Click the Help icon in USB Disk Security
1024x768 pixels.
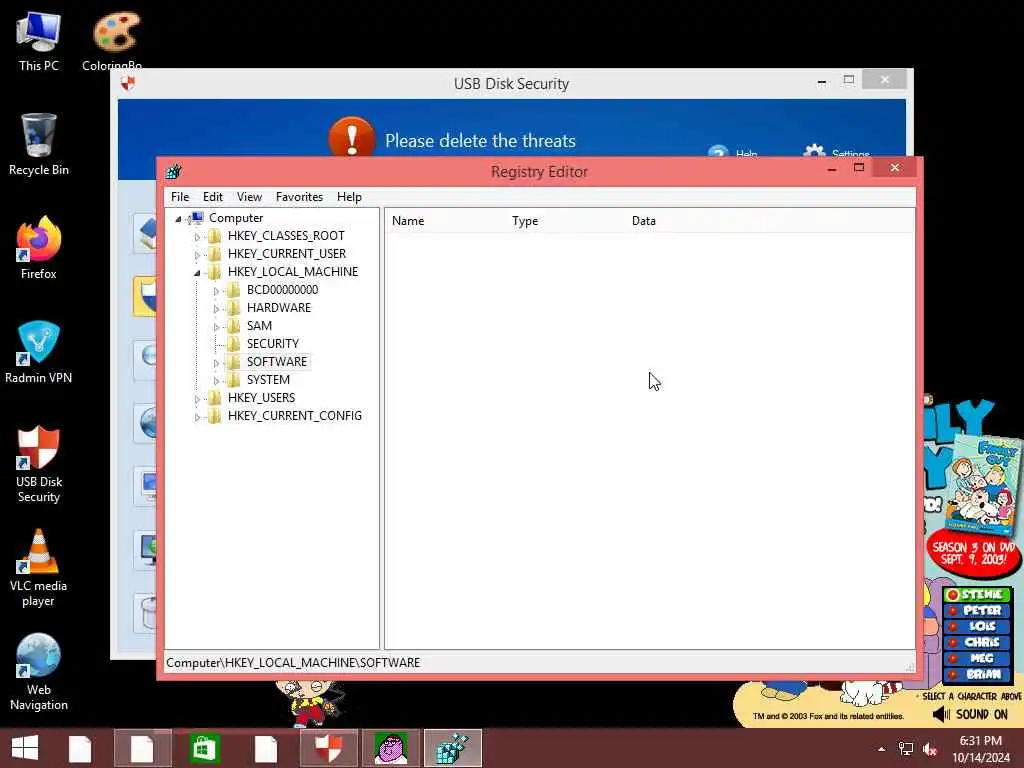(x=718, y=152)
